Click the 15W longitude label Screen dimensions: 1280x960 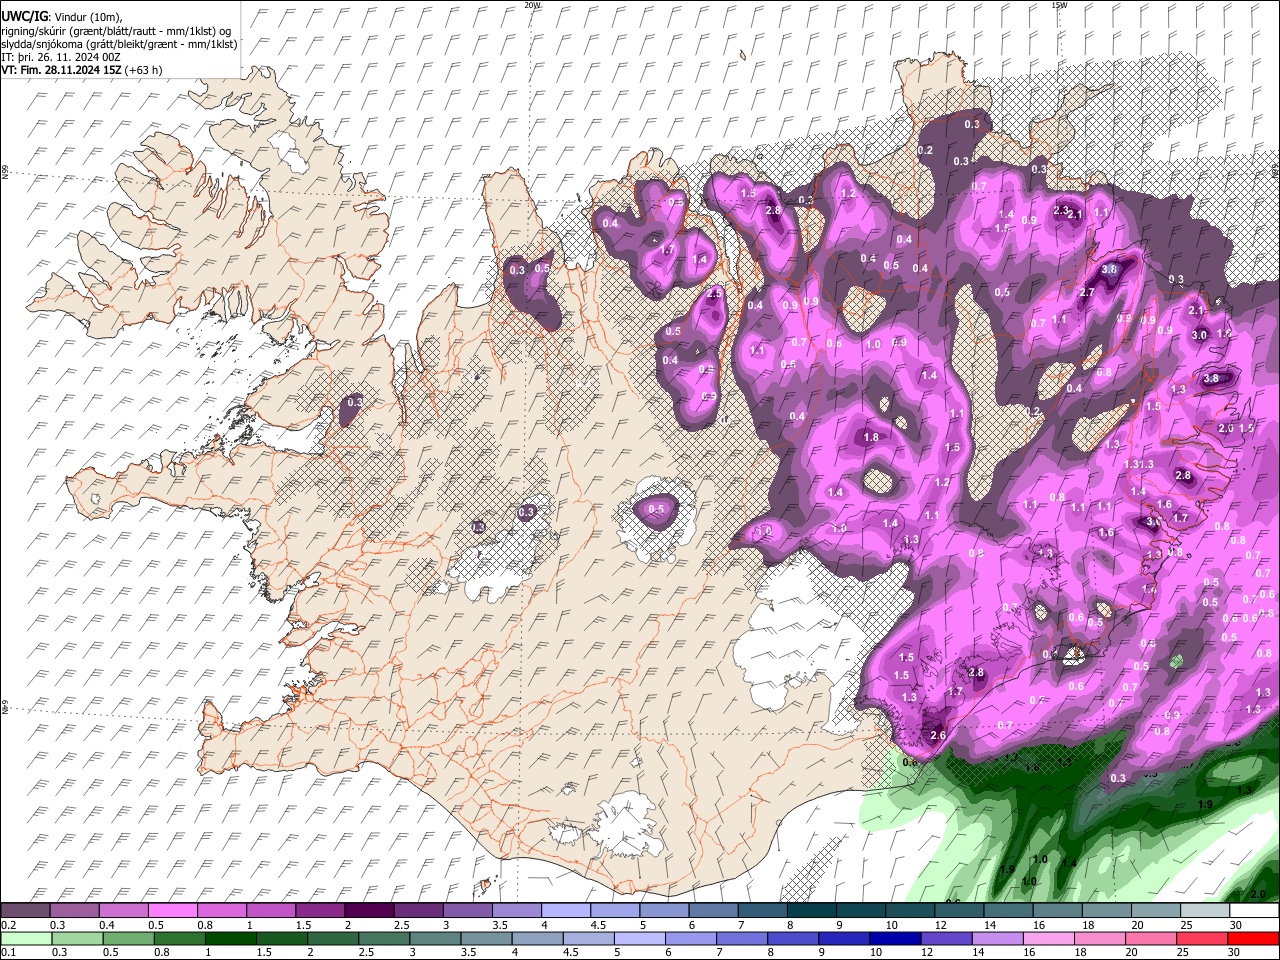click(x=1059, y=5)
